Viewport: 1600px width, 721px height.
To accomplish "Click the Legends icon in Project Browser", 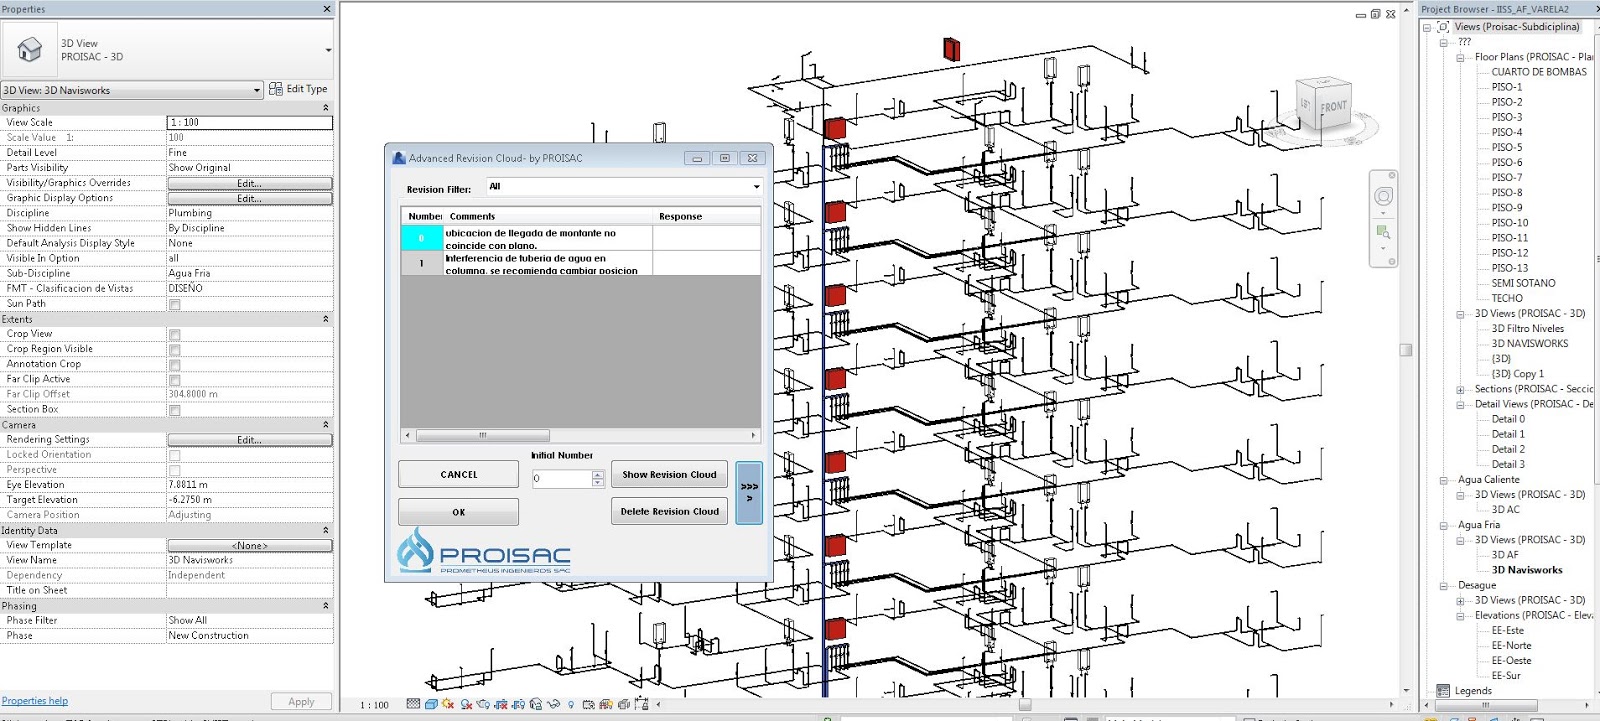I will click(1443, 690).
